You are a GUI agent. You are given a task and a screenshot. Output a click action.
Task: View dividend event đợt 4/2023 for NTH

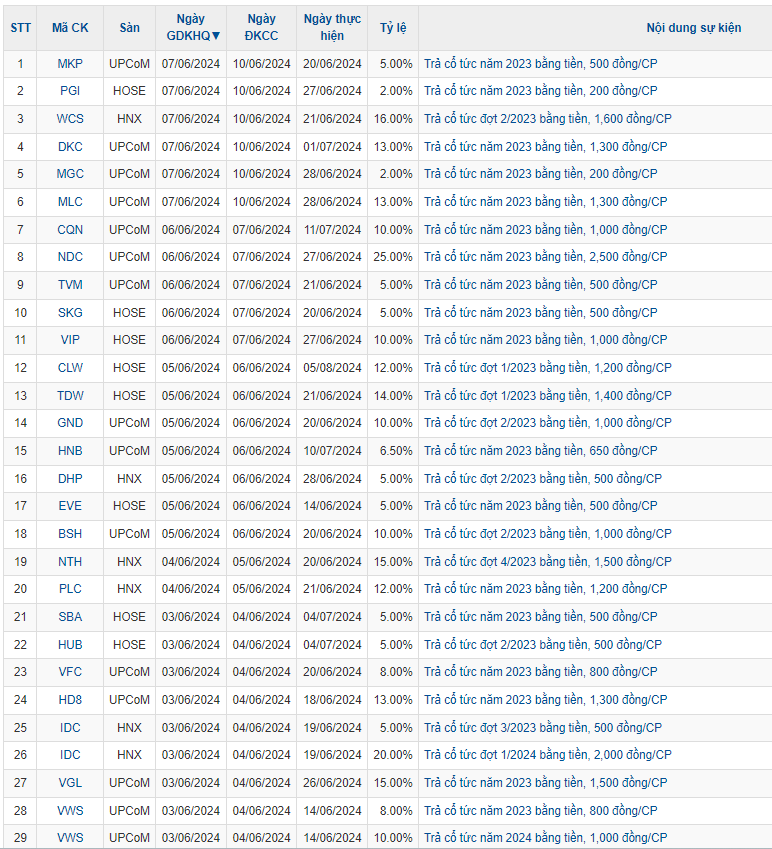click(547, 562)
